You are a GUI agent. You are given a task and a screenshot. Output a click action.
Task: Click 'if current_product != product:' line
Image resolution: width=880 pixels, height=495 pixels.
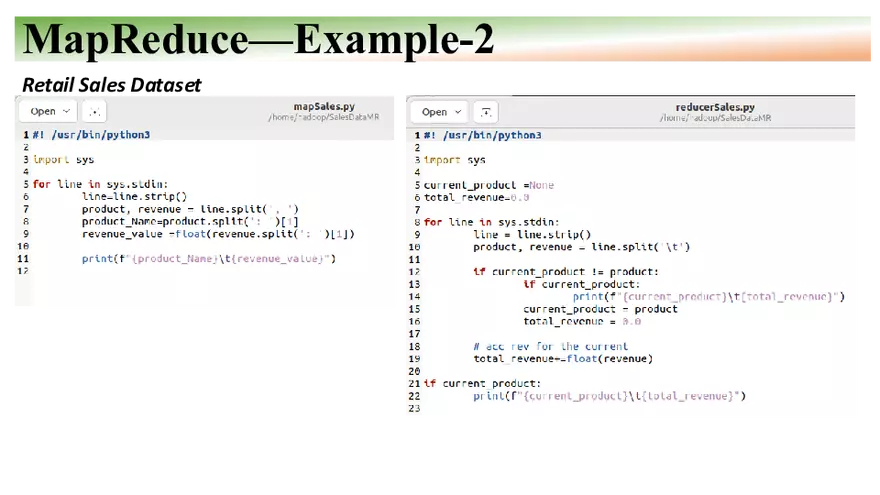[x=566, y=272]
